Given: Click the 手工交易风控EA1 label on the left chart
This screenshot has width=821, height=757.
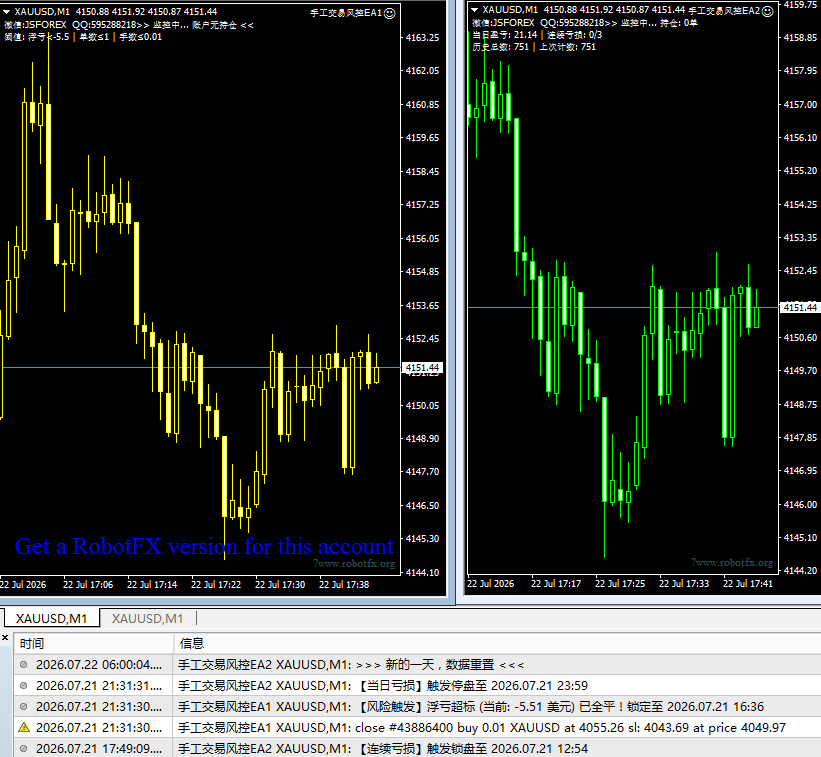Looking at the screenshot, I should (346, 13).
